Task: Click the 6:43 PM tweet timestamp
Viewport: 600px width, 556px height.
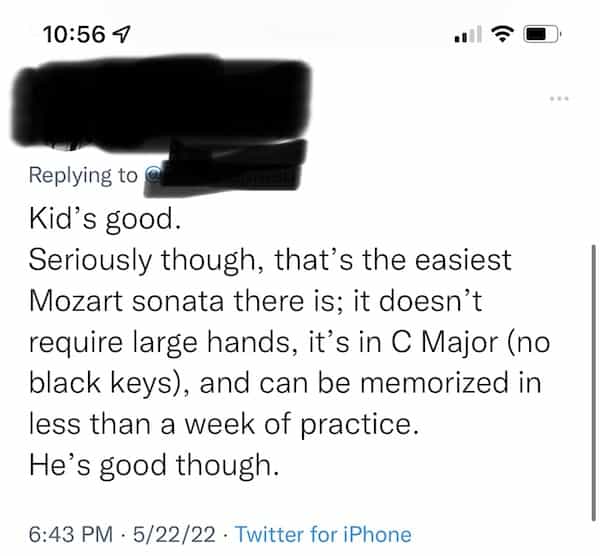Action: click(67, 533)
